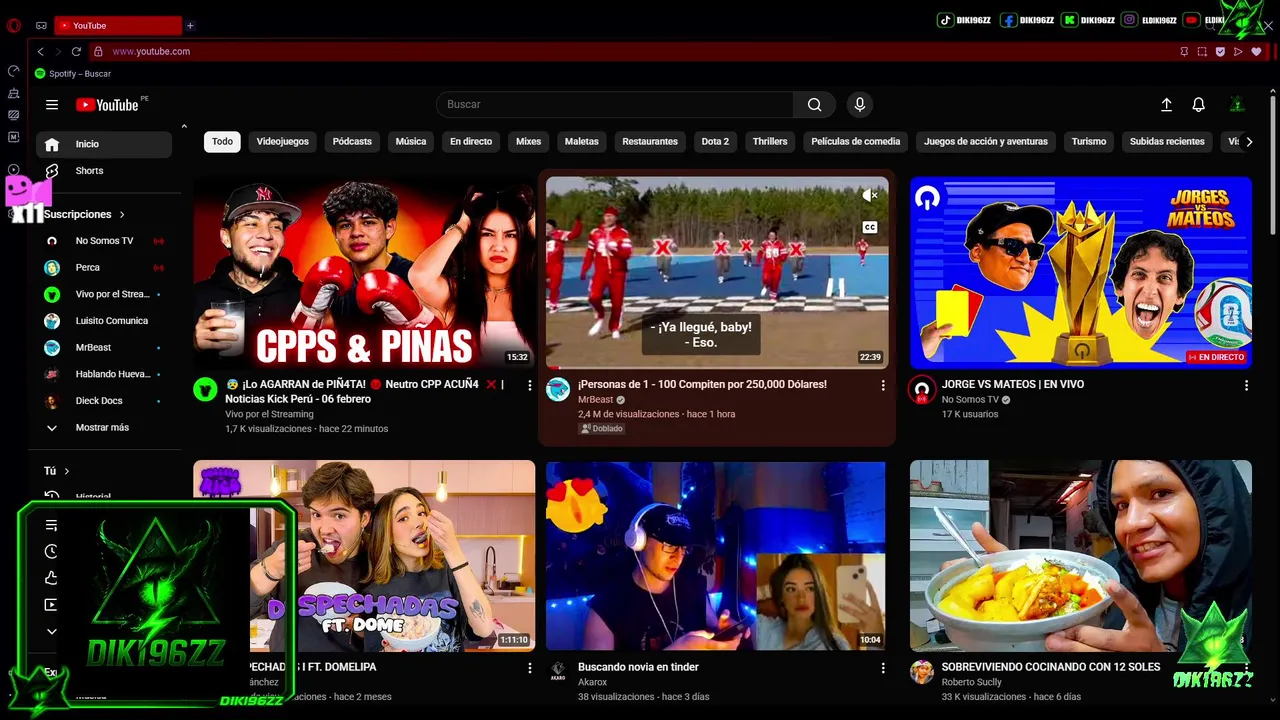Open the CPPS & PIÑAS video thumbnail
This screenshot has height=720, width=1280.
(364, 273)
